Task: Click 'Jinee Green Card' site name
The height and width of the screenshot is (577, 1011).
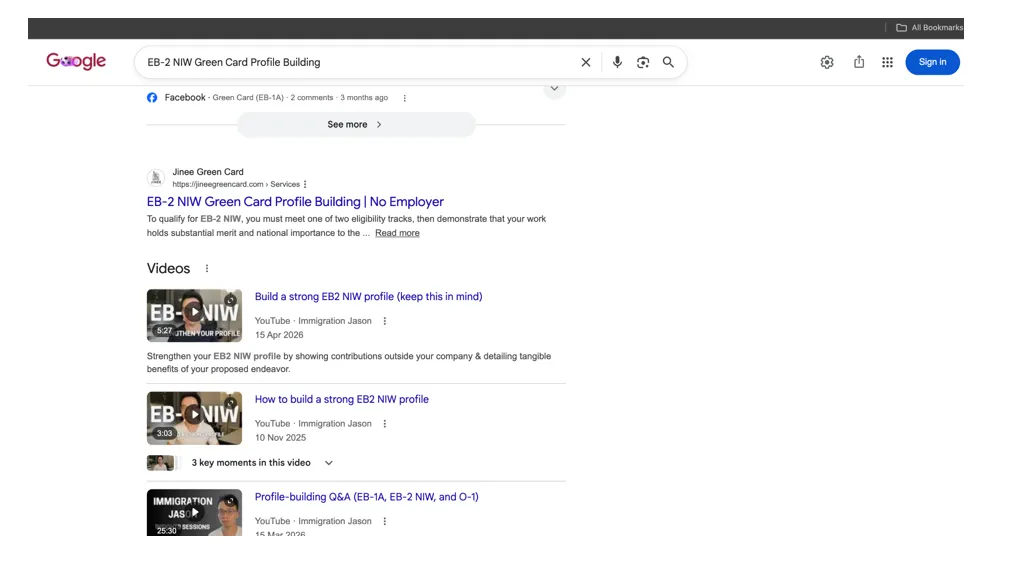Action: coord(208,172)
